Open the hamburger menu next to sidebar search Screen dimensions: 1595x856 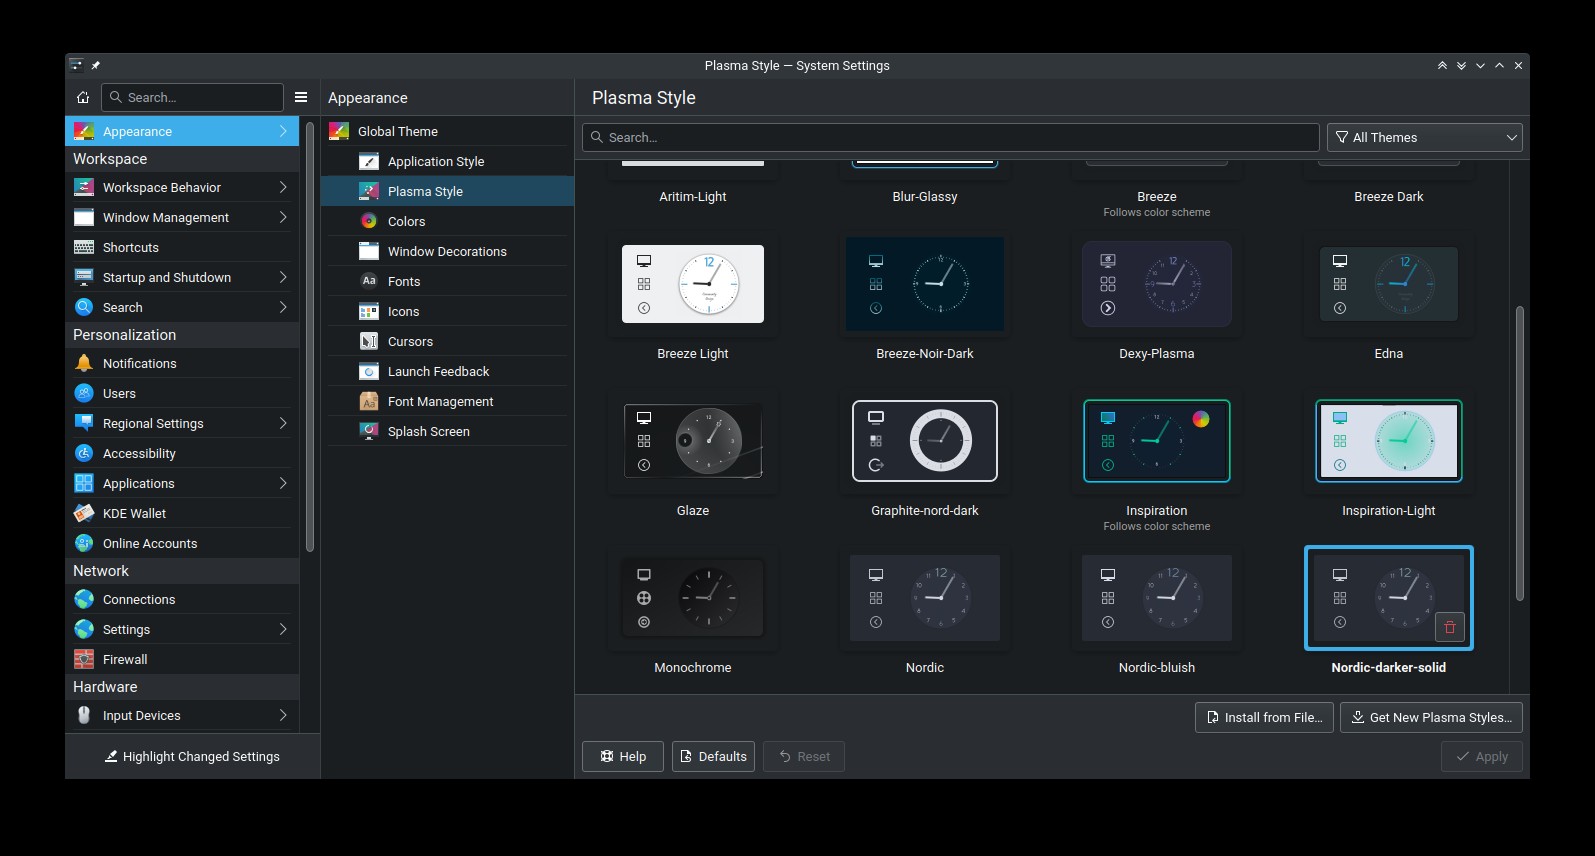click(x=301, y=97)
